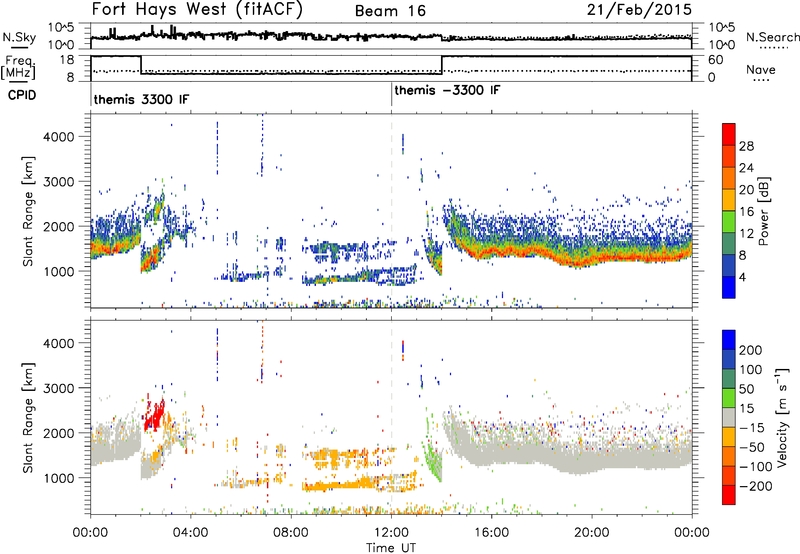Click the light green 12-16 dB Power swatch
This screenshot has width=800, height=554.
[729, 221]
